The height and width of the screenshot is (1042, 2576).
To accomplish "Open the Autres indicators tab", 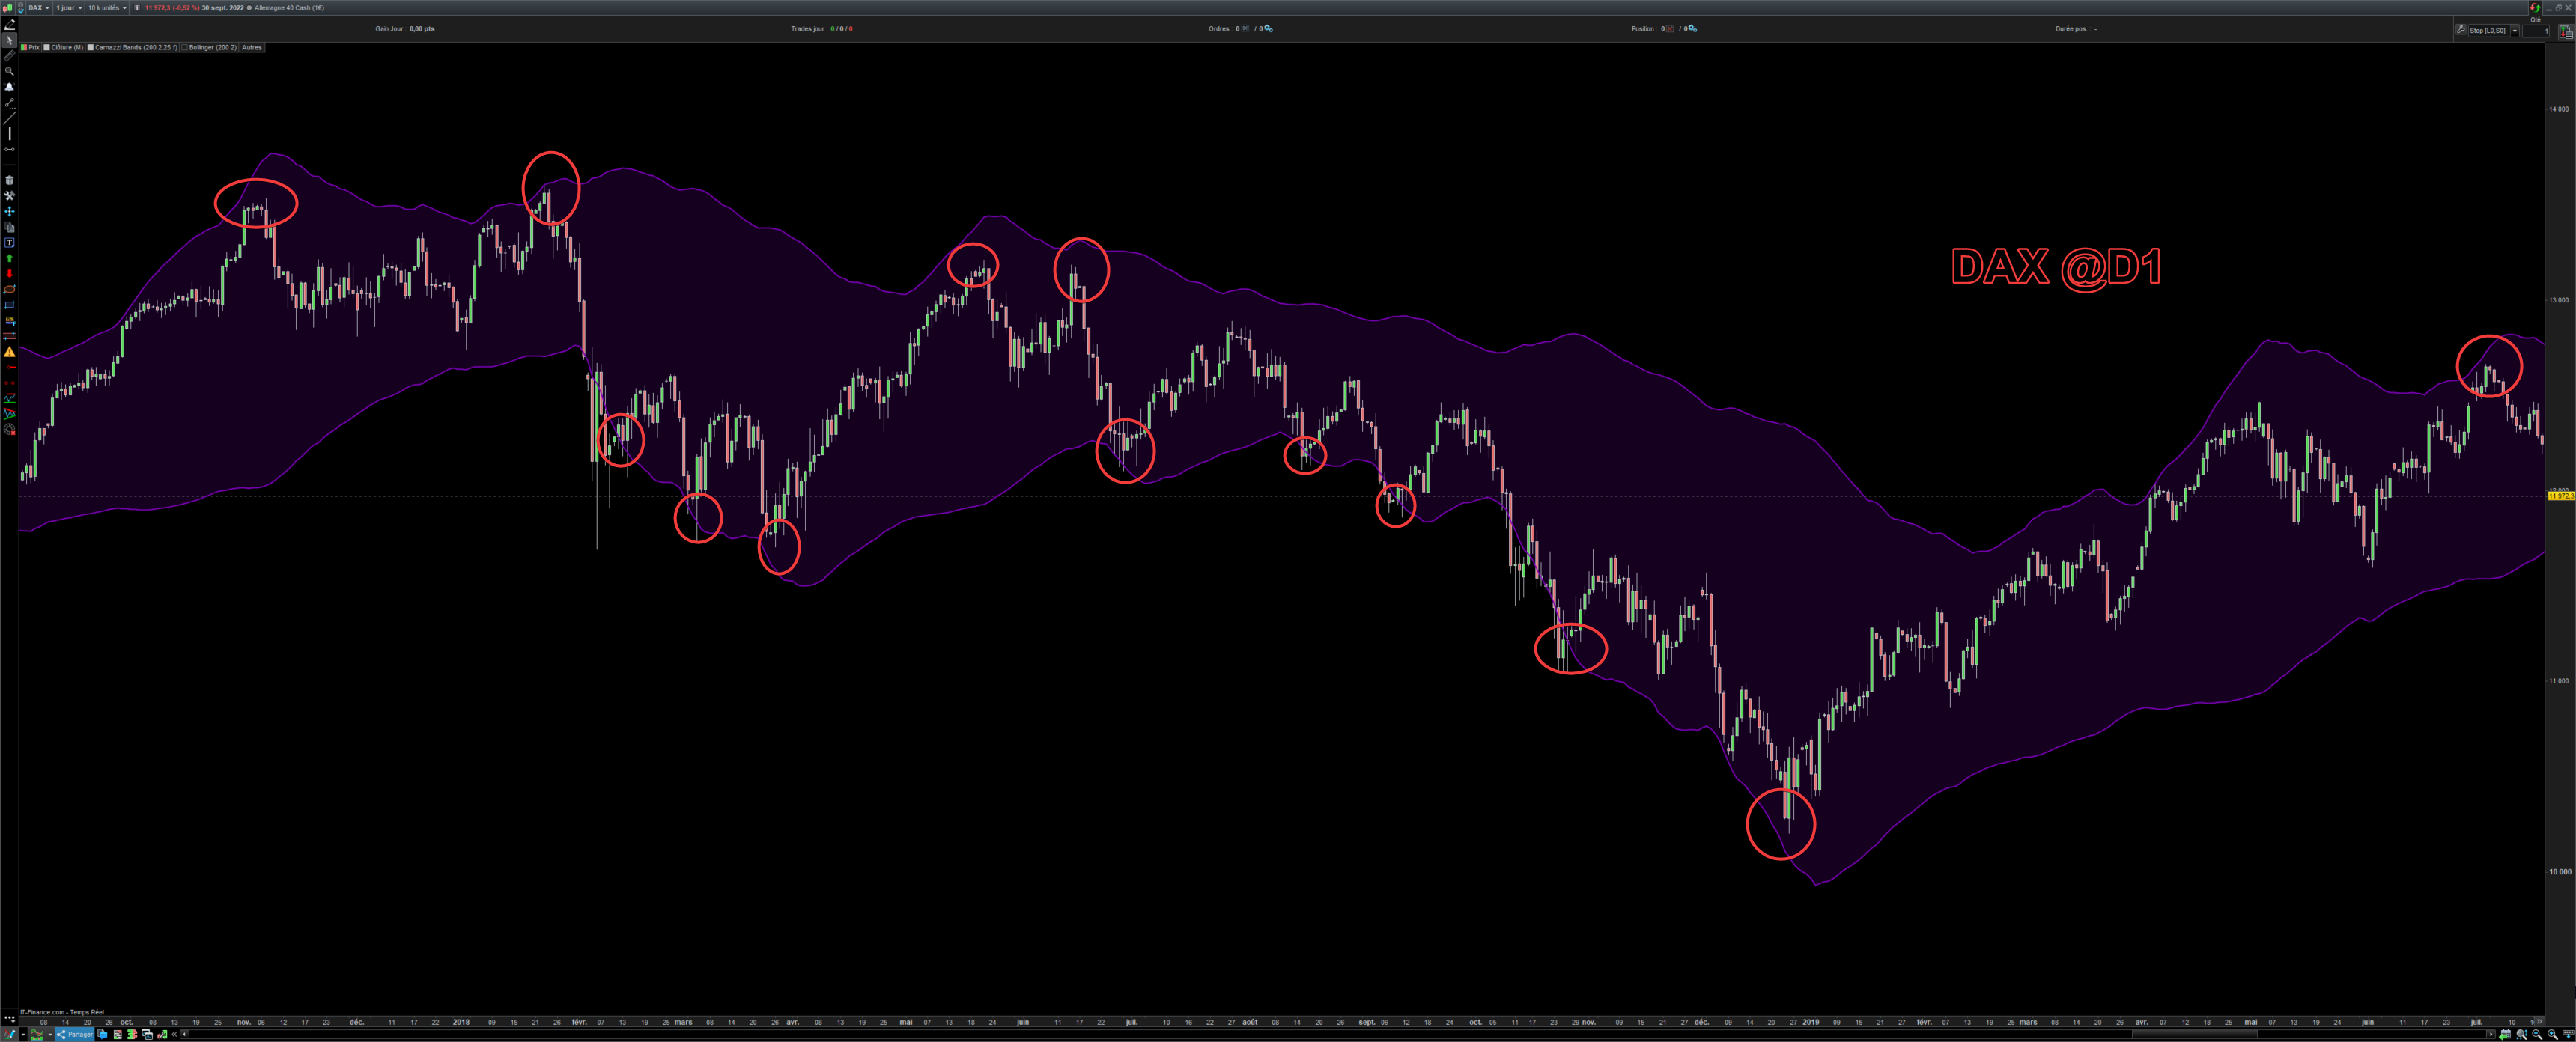I will tap(252, 47).
